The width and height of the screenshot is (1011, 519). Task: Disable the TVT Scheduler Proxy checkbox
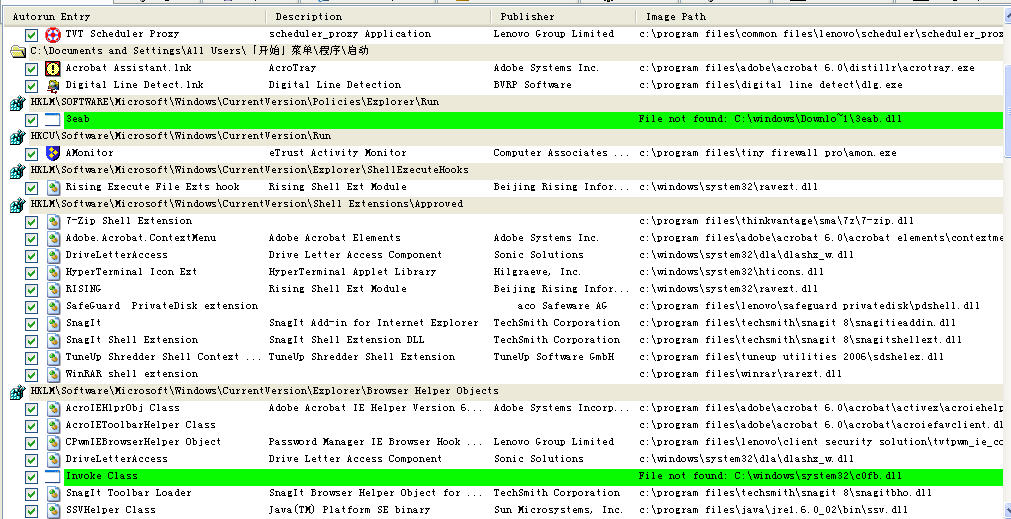(x=31, y=35)
